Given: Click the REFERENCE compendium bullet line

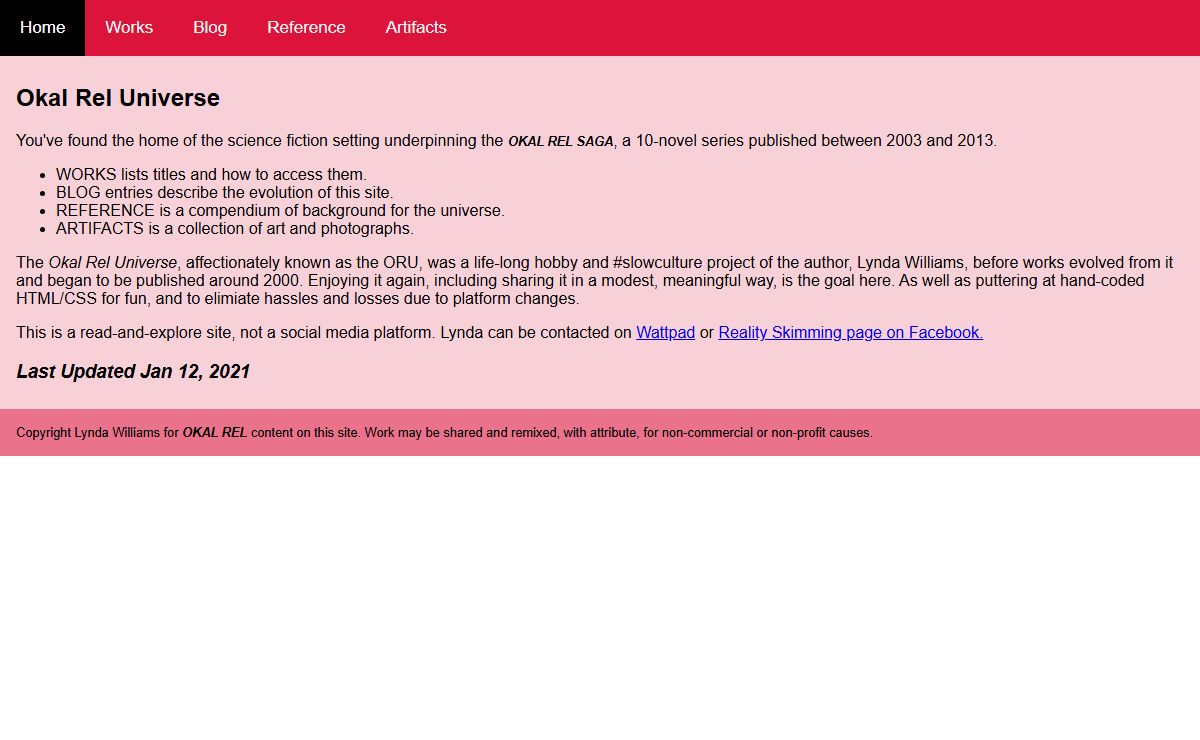Looking at the screenshot, I should coord(280,210).
